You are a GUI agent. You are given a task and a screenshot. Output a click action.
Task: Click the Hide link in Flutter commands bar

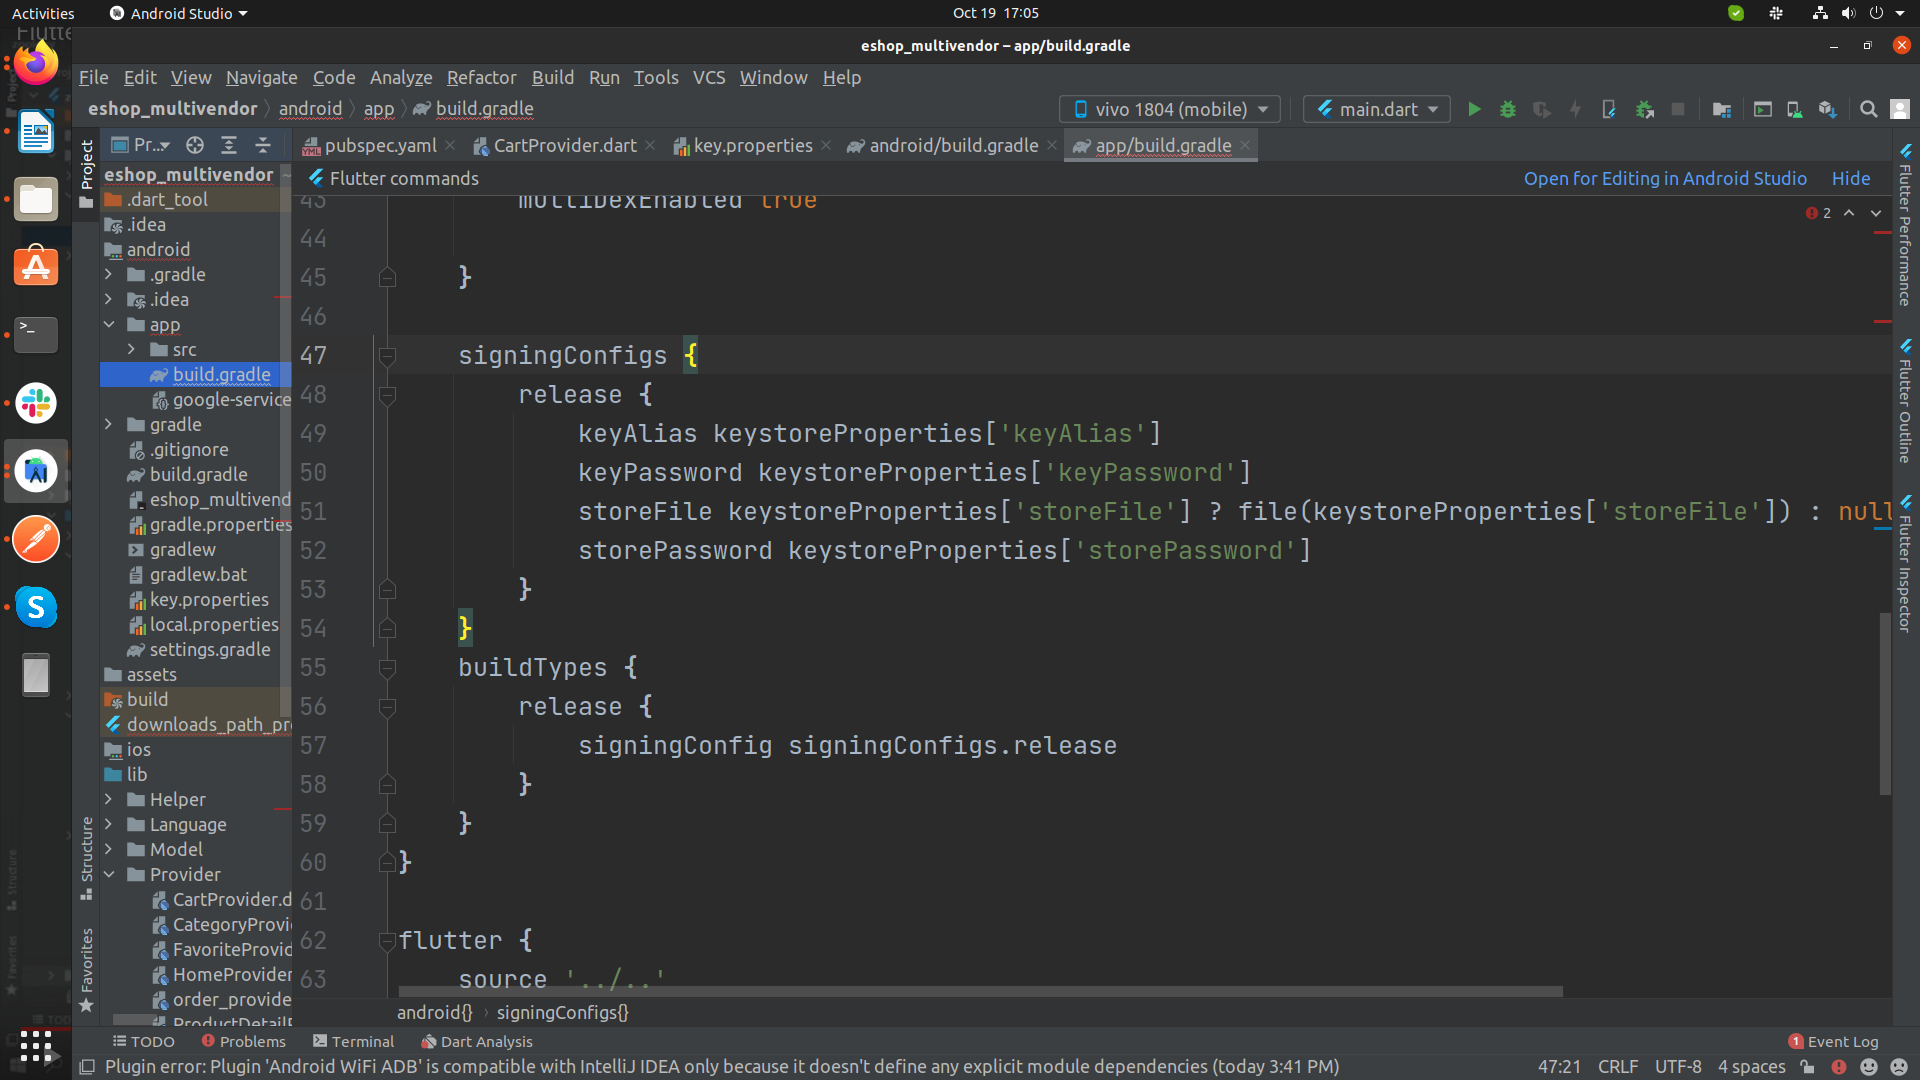point(1850,178)
